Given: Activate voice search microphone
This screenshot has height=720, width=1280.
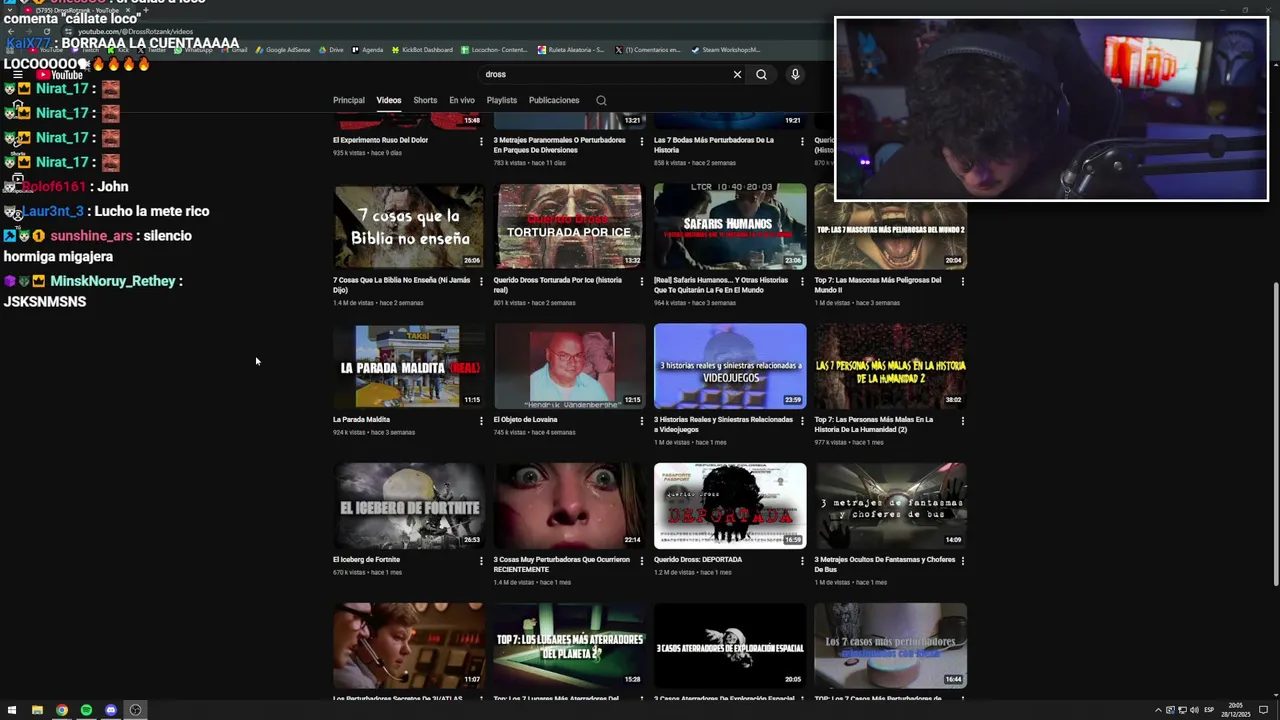Looking at the screenshot, I should coord(795,74).
